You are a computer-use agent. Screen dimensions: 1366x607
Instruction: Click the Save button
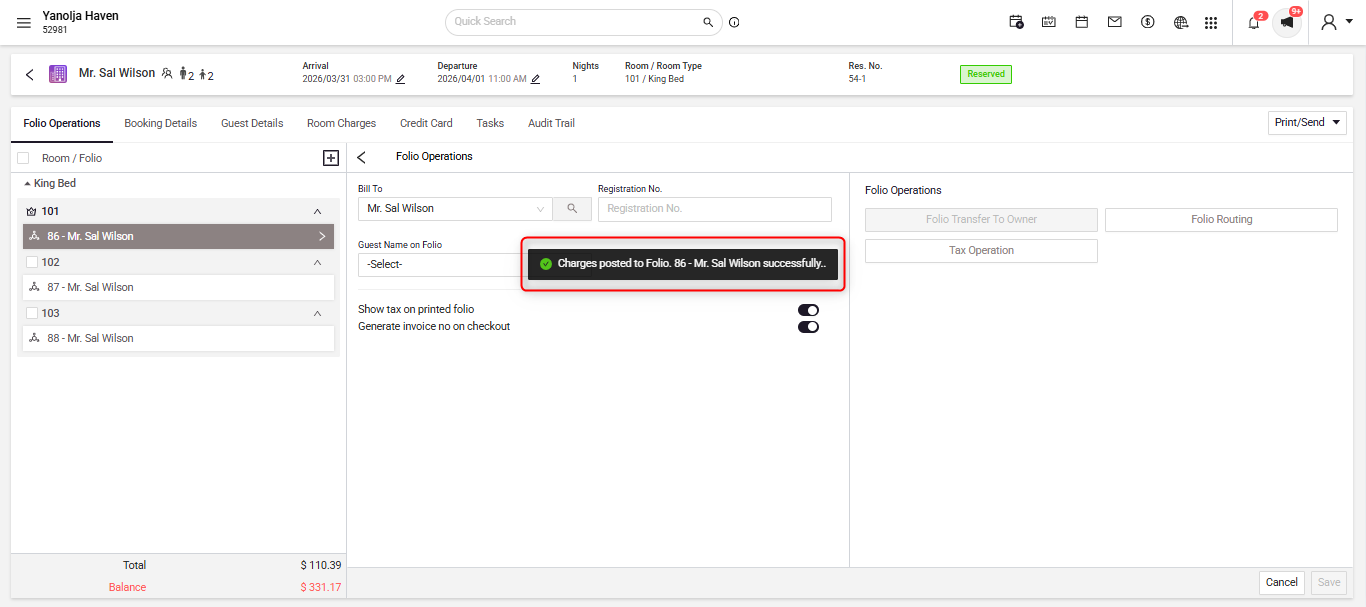(1329, 582)
